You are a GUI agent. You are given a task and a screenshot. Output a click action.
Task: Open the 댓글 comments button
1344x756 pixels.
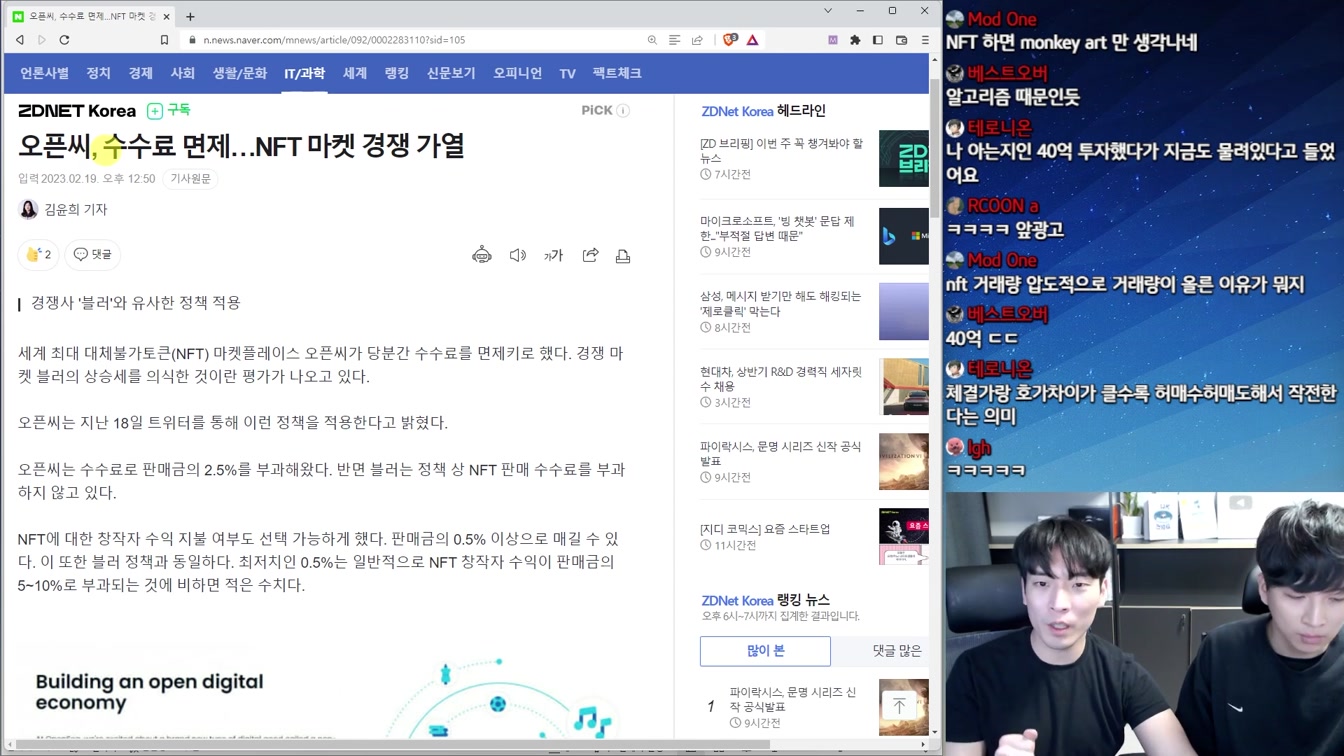coord(93,255)
